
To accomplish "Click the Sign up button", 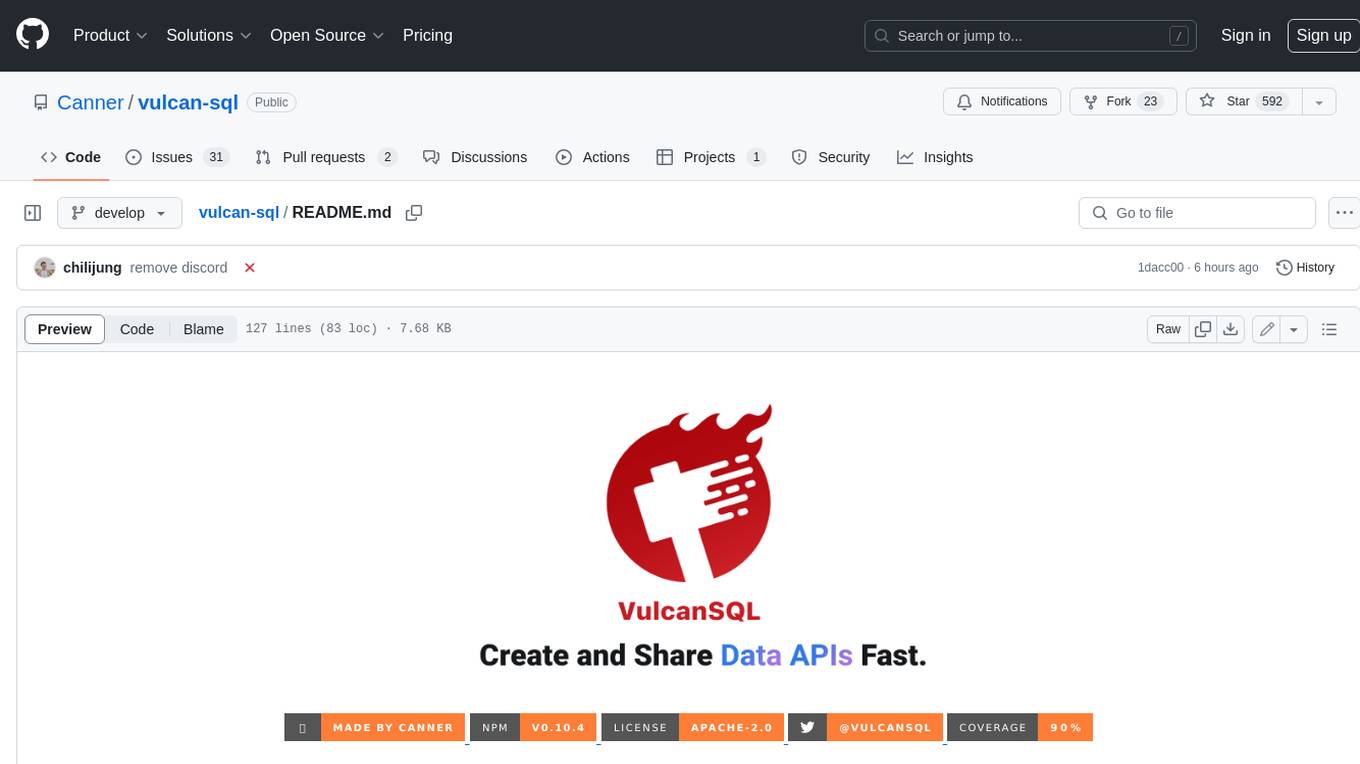I will point(1323,35).
